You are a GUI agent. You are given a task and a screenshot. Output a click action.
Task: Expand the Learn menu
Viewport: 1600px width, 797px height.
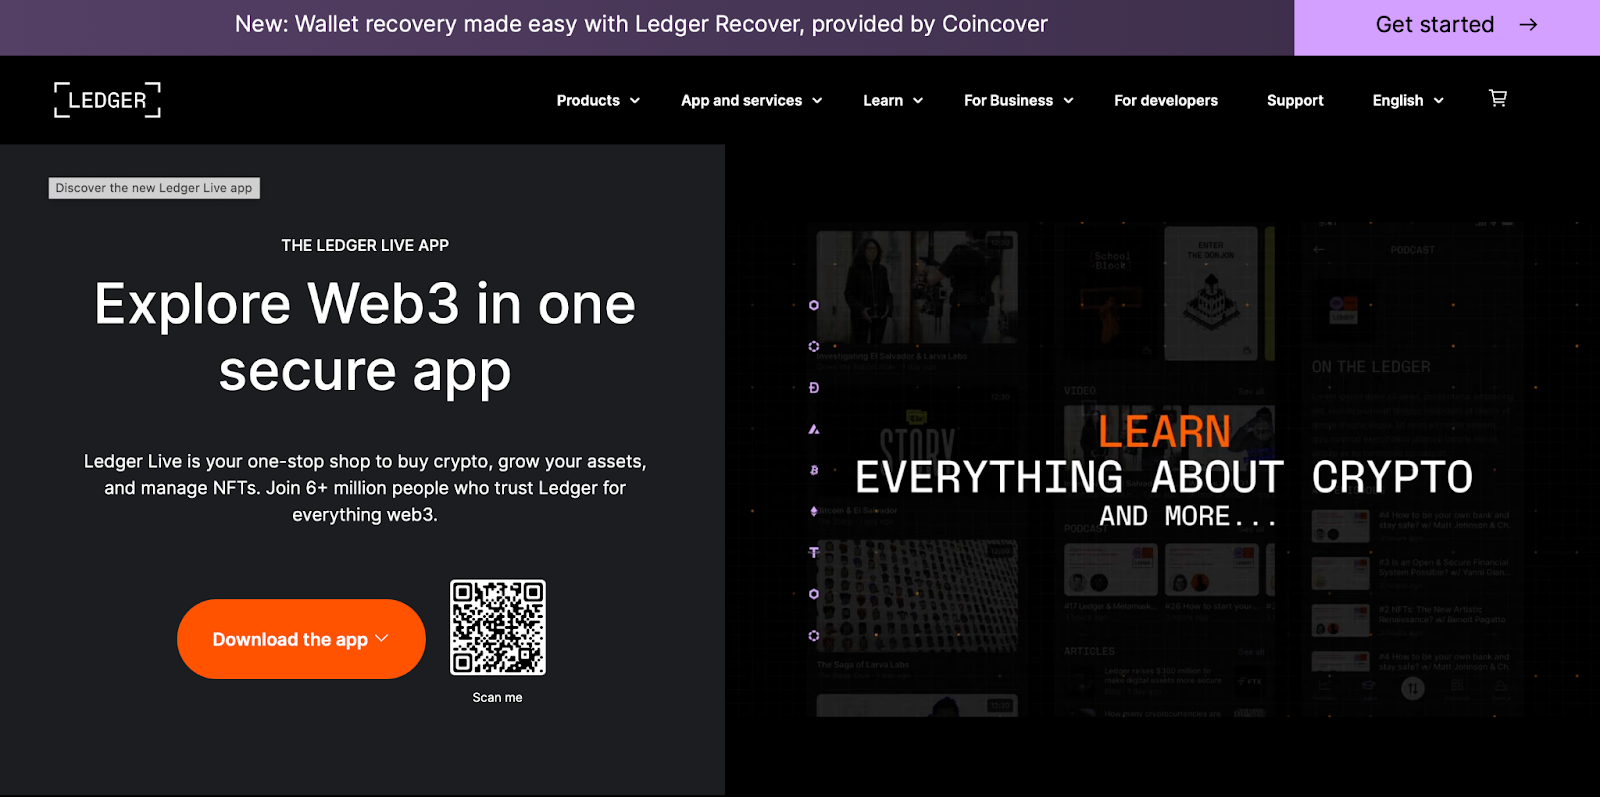893,100
